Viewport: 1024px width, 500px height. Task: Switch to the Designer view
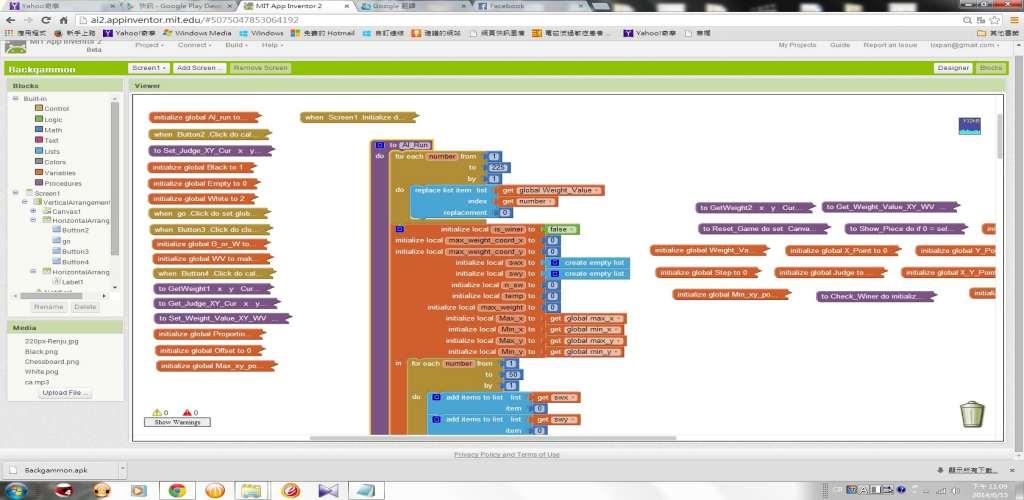tap(953, 68)
